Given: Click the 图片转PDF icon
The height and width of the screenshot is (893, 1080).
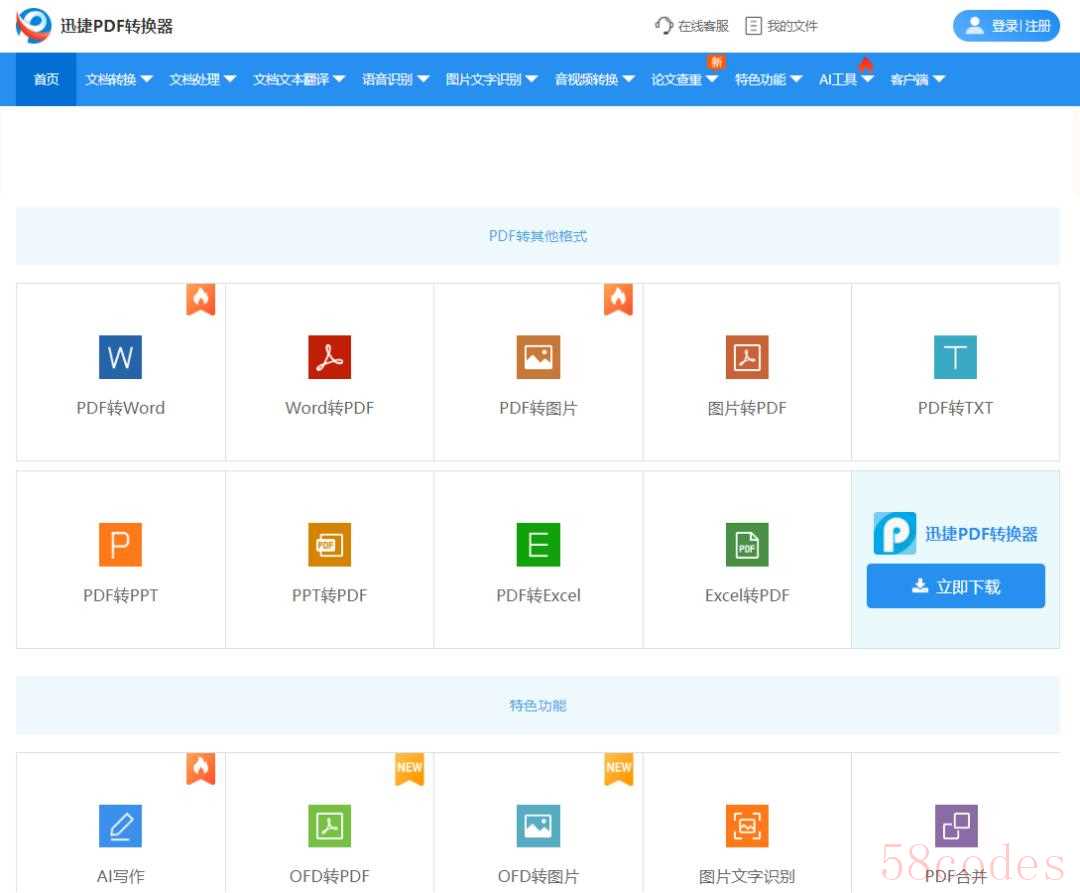Looking at the screenshot, I should (x=747, y=357).
